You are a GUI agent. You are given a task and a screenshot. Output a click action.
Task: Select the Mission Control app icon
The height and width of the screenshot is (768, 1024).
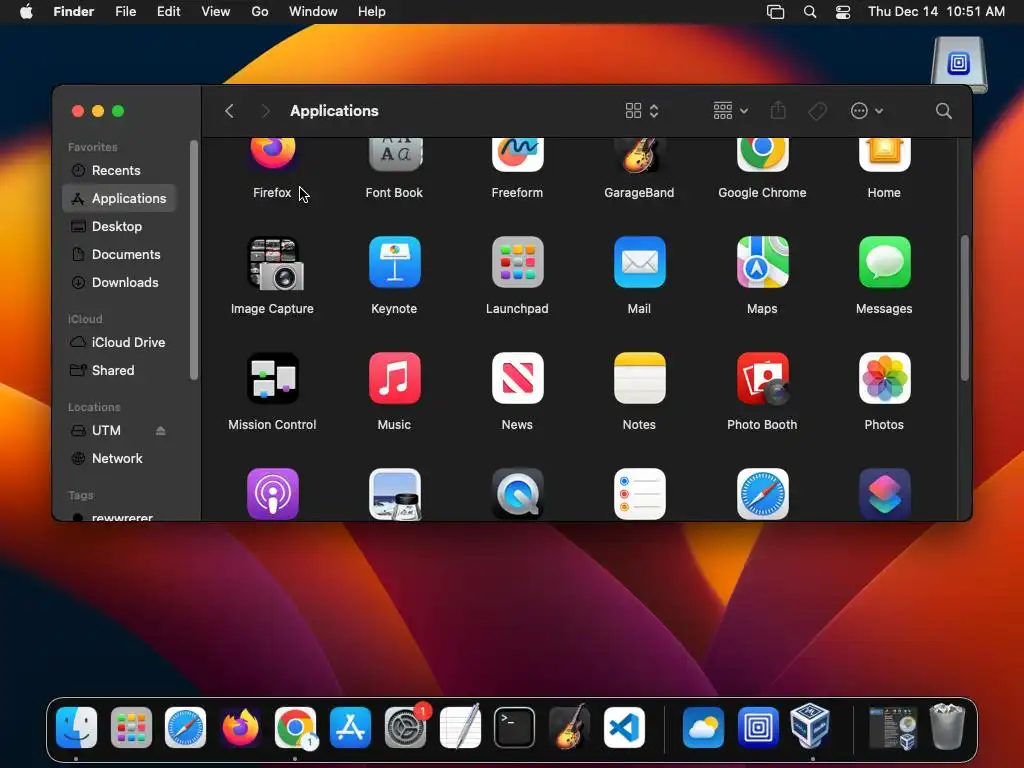click(272, 378)
